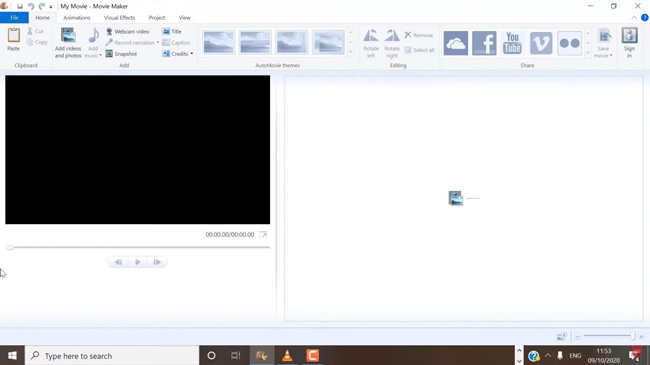Expand the Record narration dropdown arrow
This screenshot has height=365, width=650.
click(158, 43)
